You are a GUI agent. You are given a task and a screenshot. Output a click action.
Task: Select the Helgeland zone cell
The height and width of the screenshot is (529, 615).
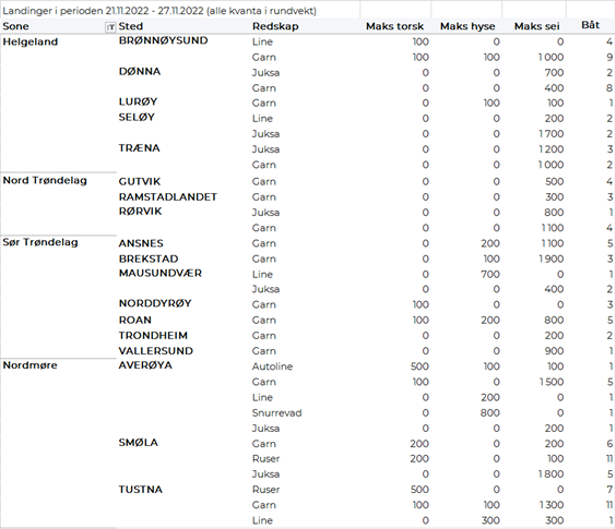coord(31,42)
